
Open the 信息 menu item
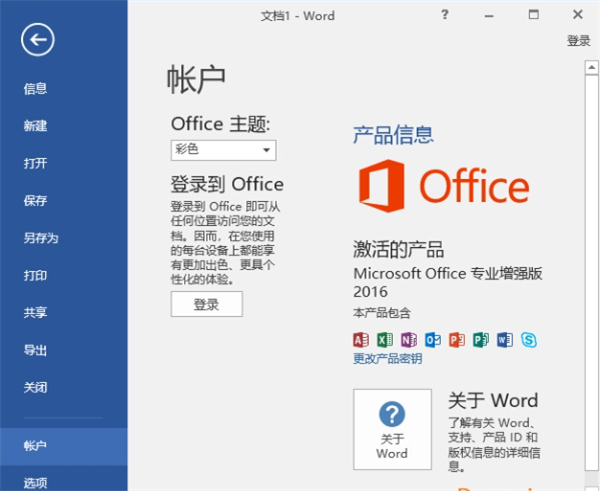[x=35, y=89]
